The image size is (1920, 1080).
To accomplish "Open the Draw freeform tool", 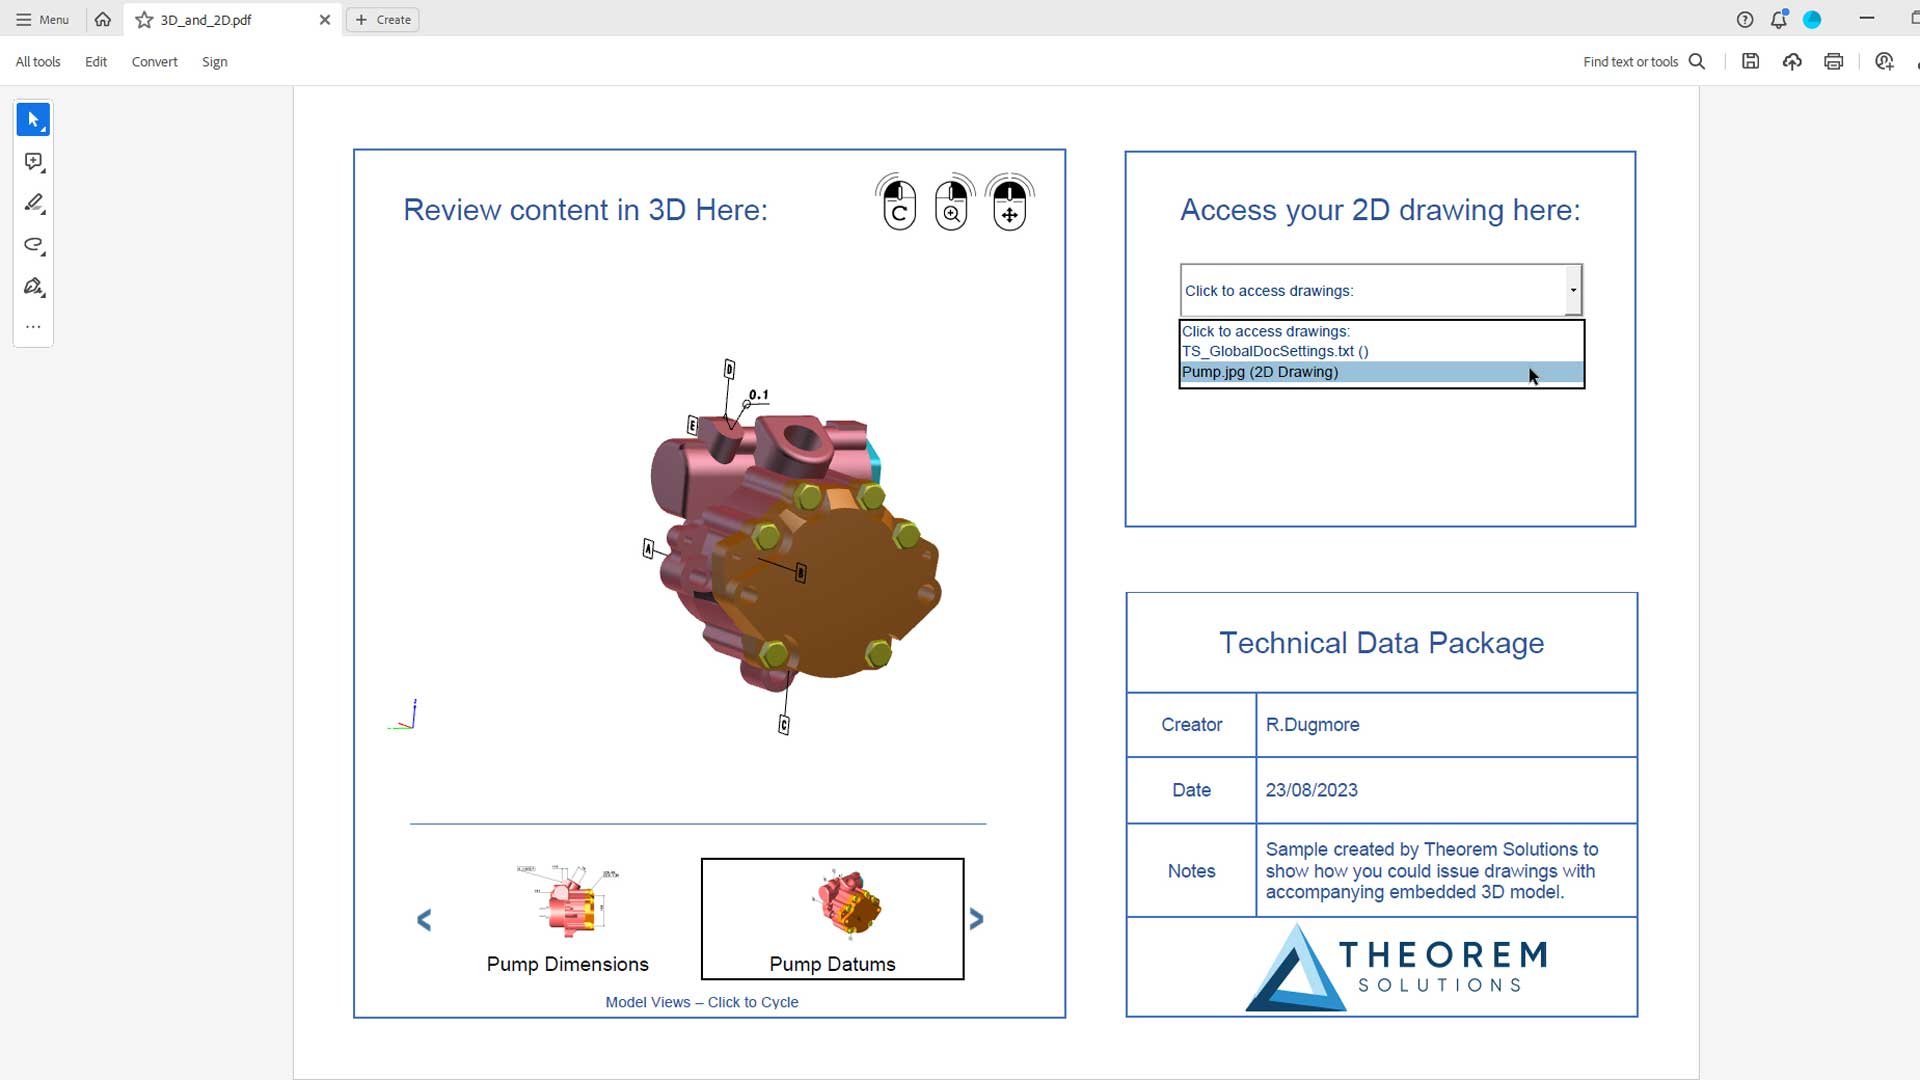I will [x=32, y=245].
